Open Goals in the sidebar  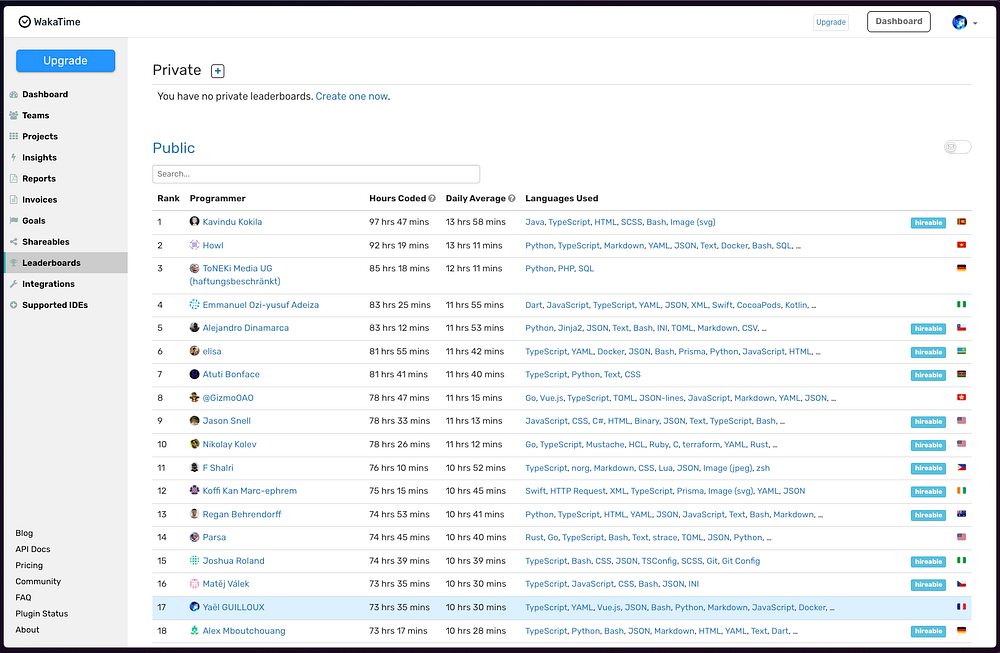tap(34, 221)
